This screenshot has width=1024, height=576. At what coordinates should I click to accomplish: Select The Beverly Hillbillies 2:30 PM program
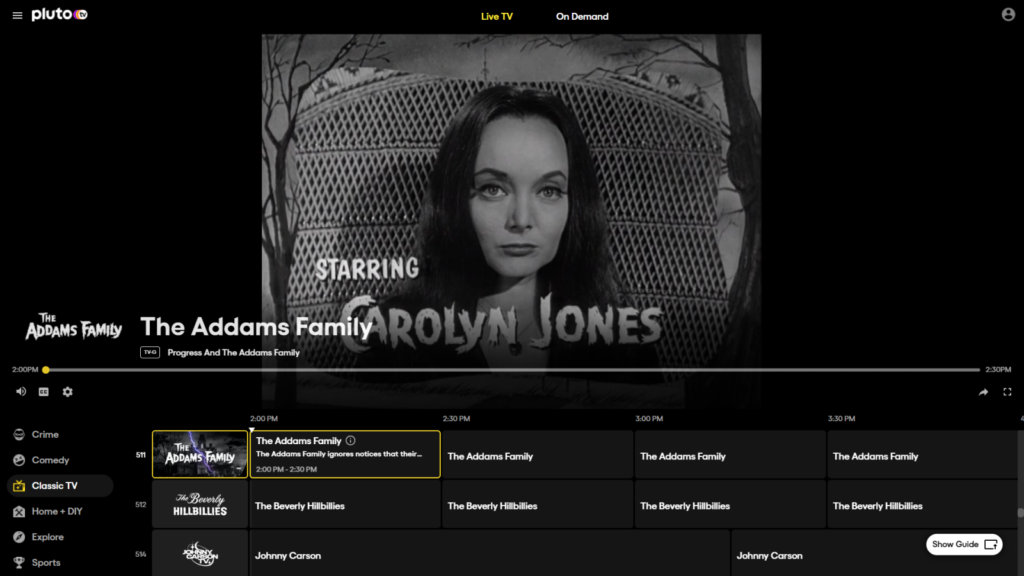tap(537, 504)
